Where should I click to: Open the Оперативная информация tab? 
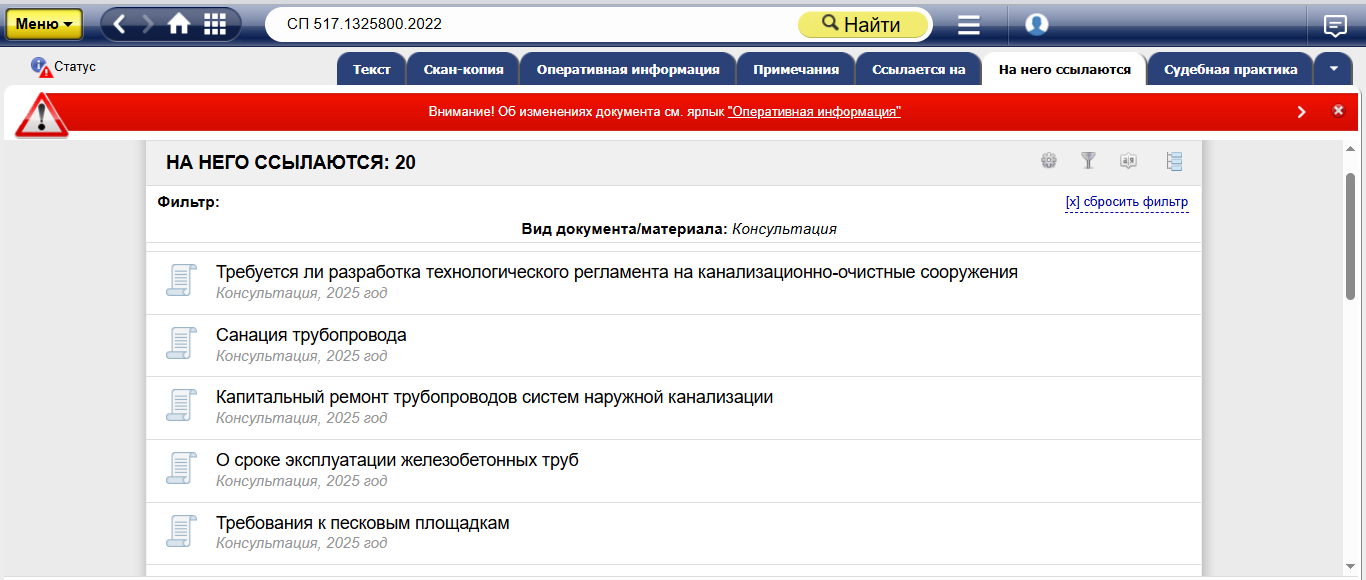coord(628,70)
